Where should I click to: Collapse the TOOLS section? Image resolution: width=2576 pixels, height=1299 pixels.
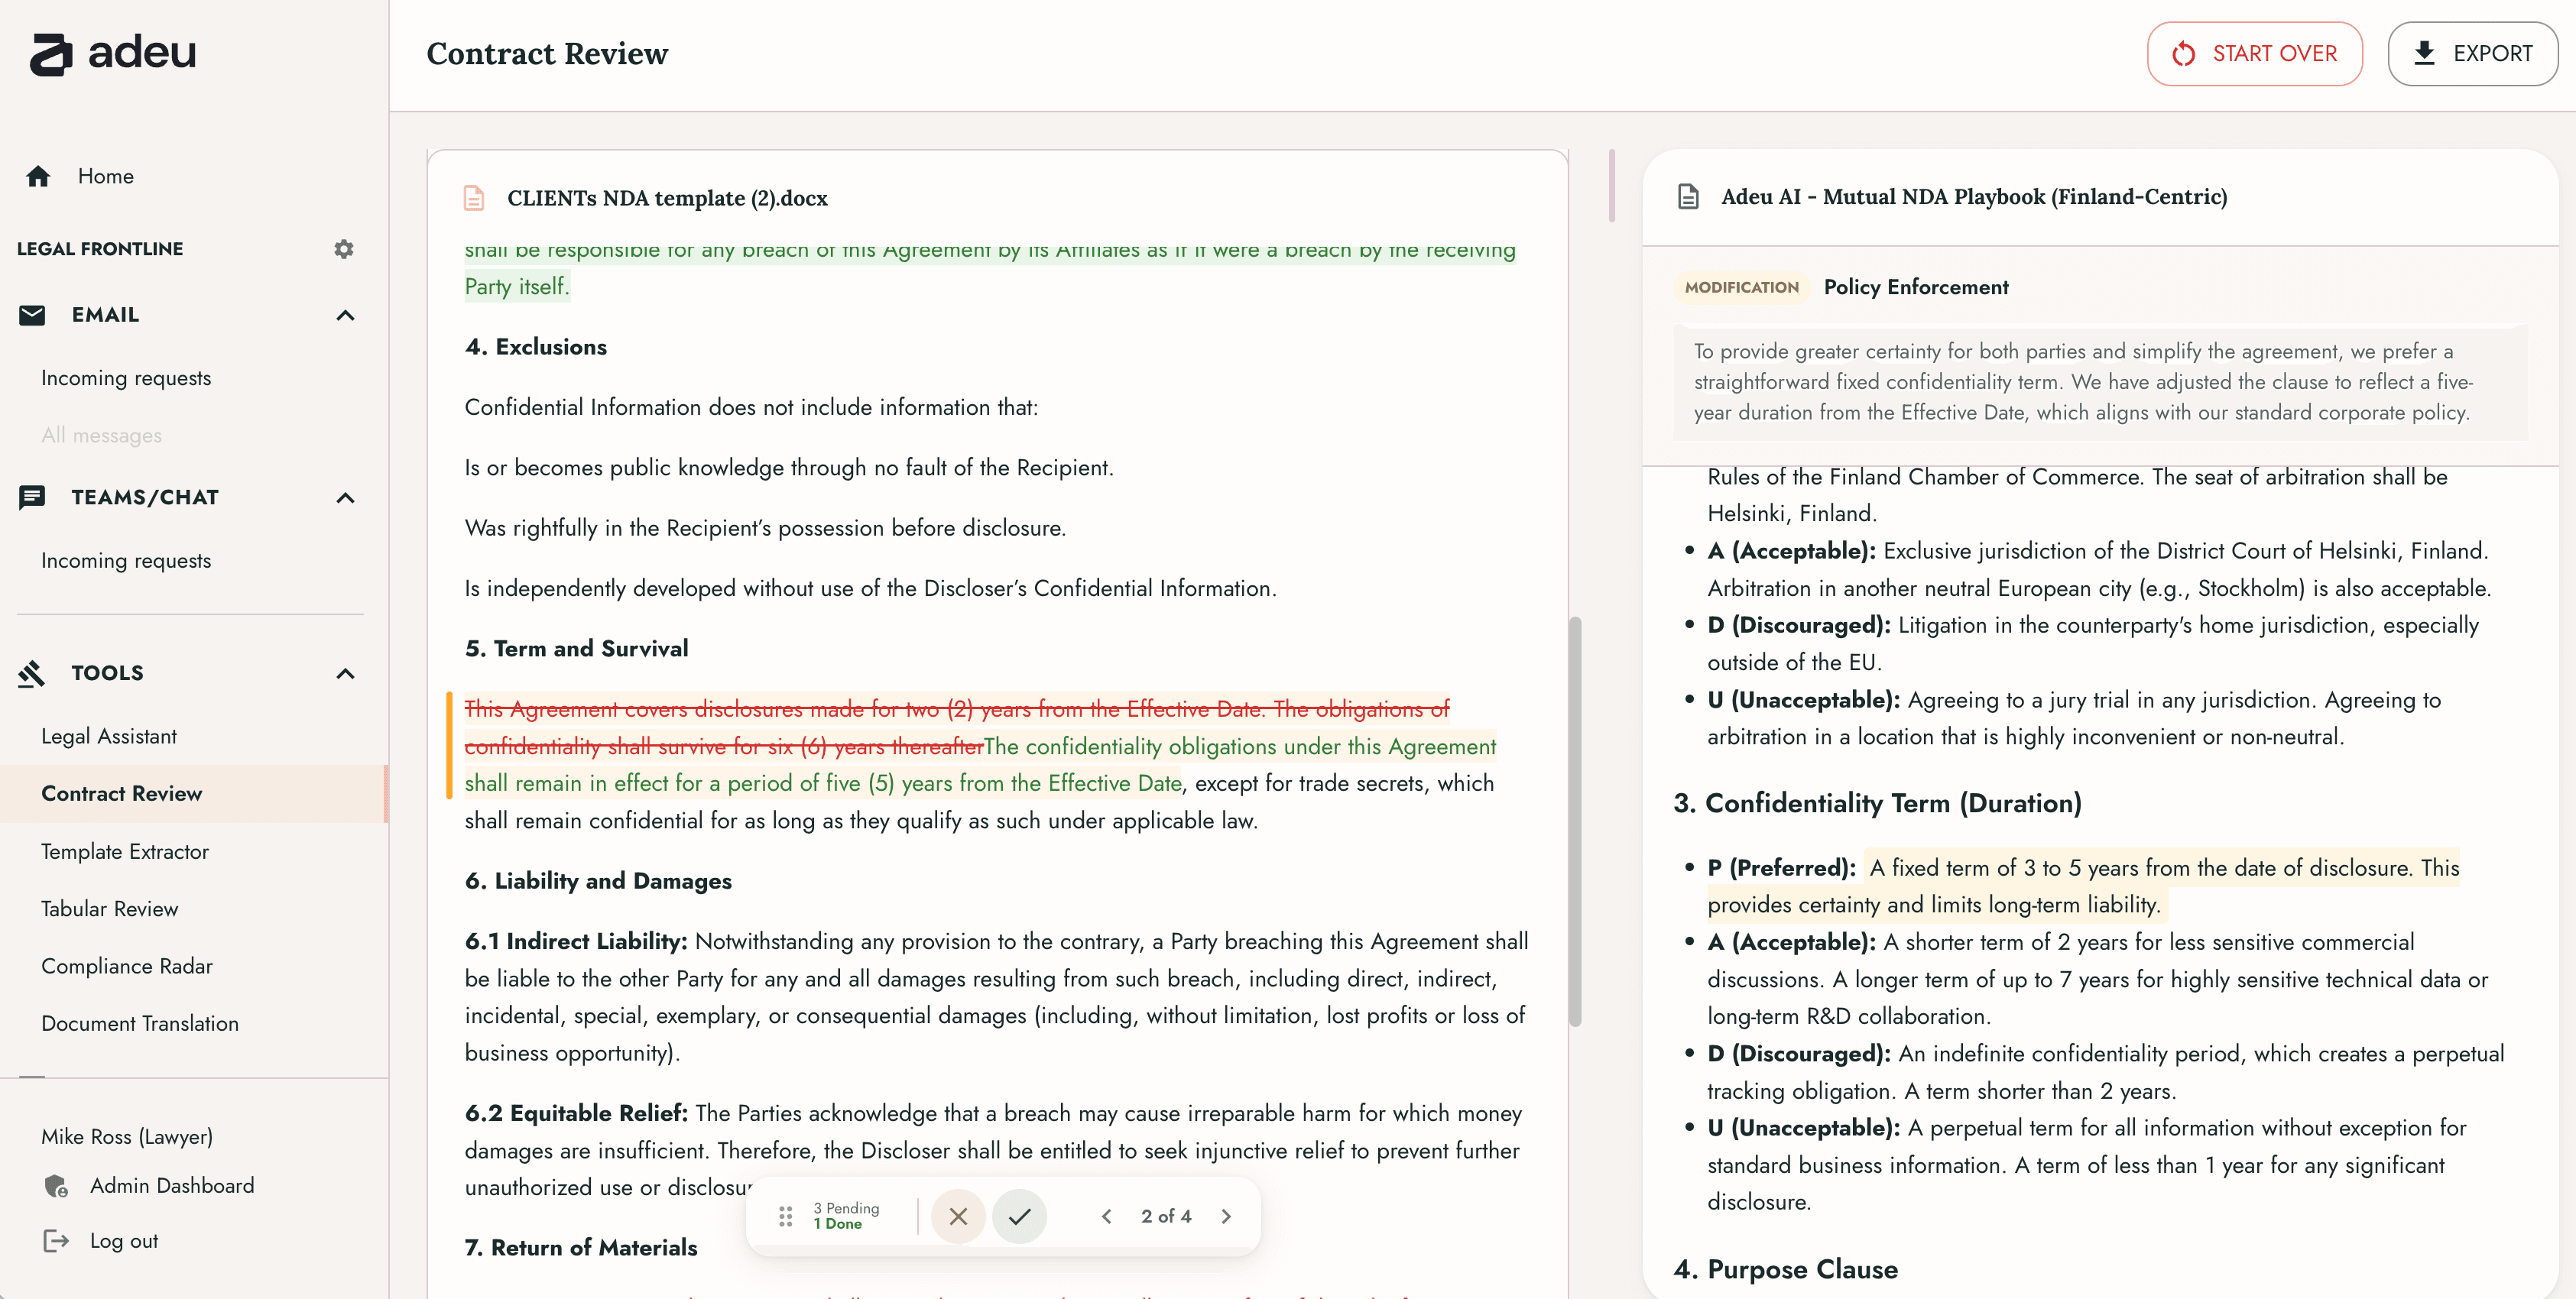346,673
